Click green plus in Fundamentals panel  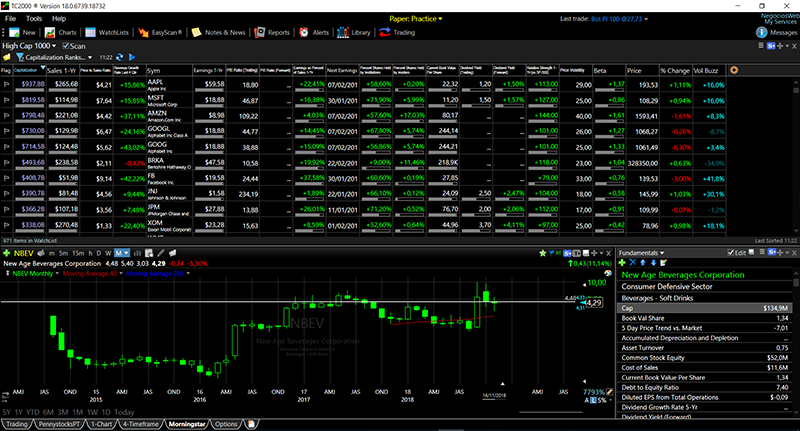click(x=622, y=263)
